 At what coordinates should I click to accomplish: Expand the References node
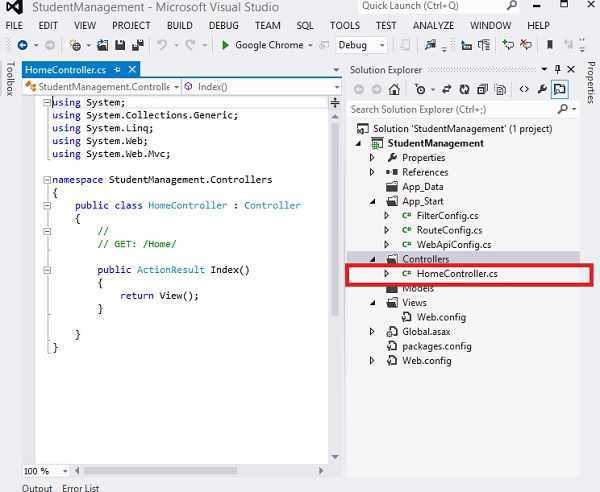372,172
